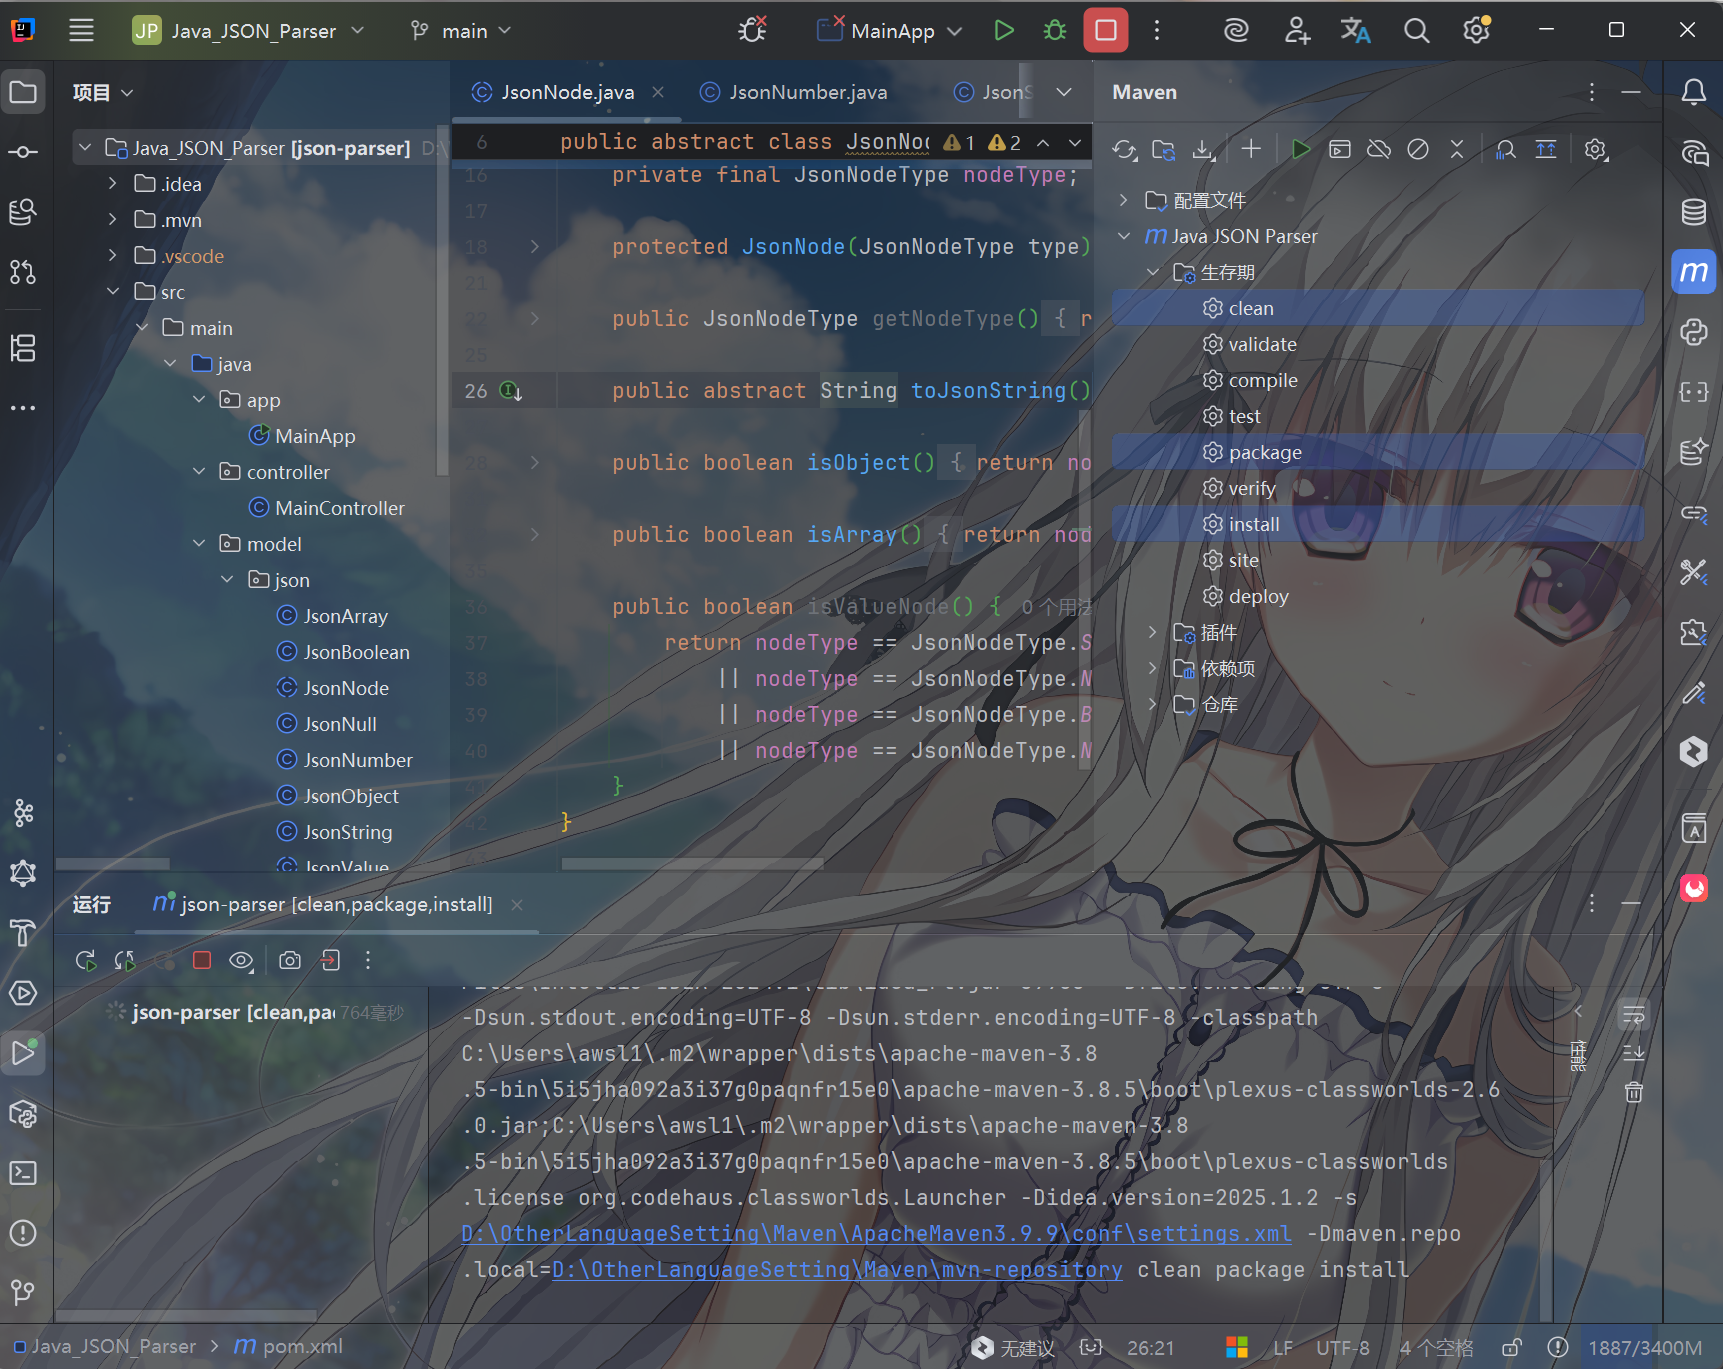Open Maven panel options menu
Viewport: 1723px width, 1369px height.
pos(1592,92)
